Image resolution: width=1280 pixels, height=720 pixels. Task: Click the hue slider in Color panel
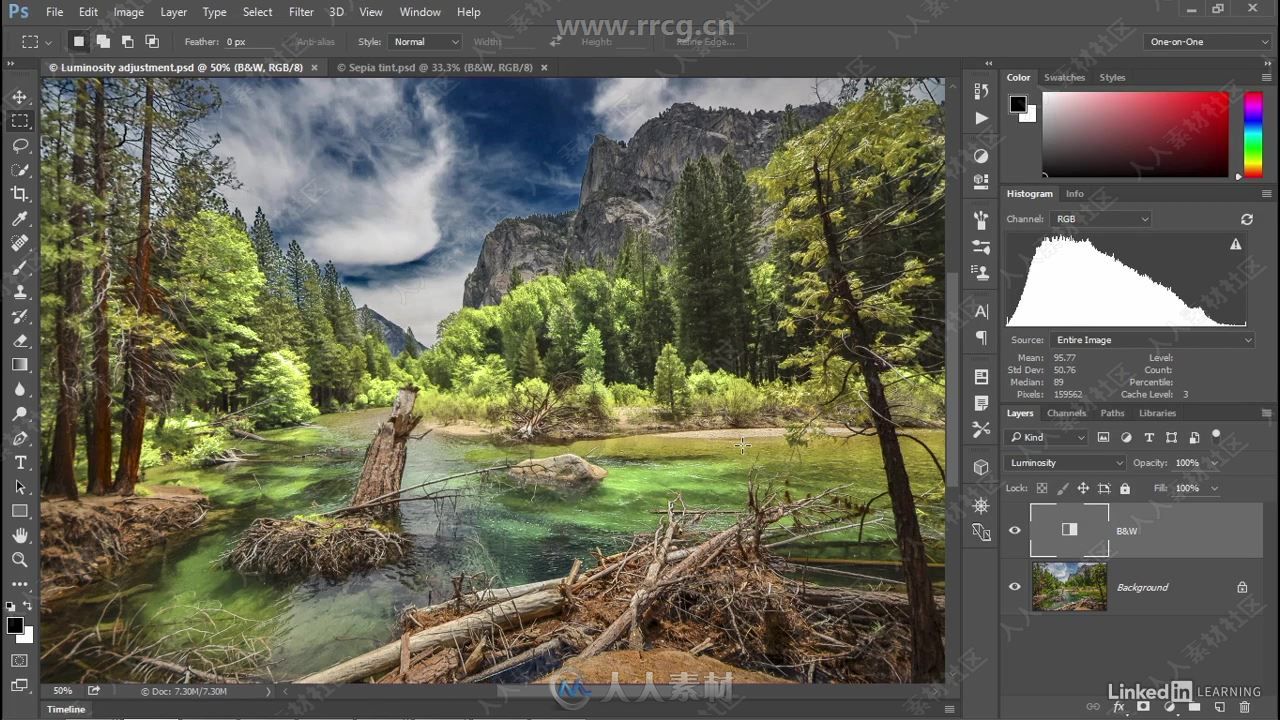(1253, 135)
